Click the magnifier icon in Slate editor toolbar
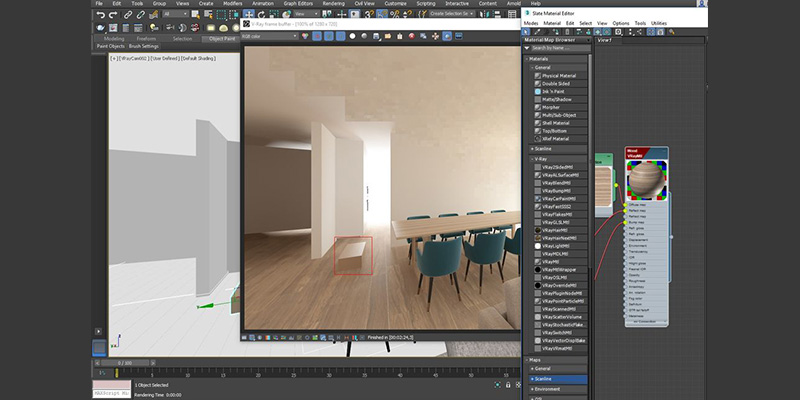The height and width of the screenshot is (400, 800). (671, 32)
